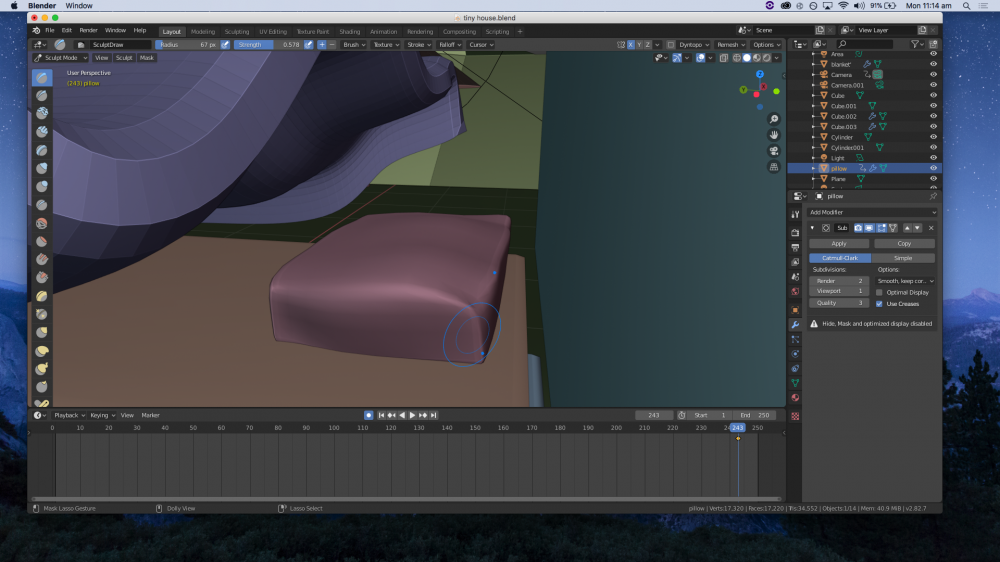
Task: Hide the Cylinder object via eye icon
Action: point(933,137)
